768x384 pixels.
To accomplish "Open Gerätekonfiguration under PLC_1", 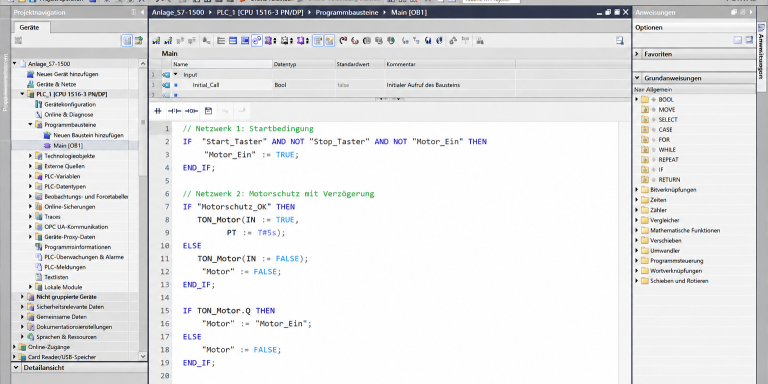I will click(70, 104).
